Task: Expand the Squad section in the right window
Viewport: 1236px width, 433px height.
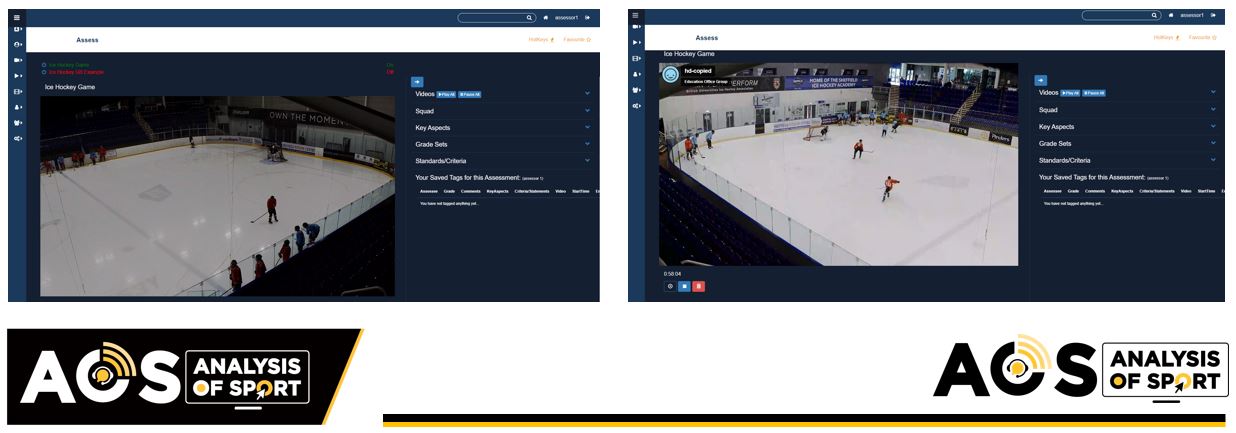Action: [1213, 109]
